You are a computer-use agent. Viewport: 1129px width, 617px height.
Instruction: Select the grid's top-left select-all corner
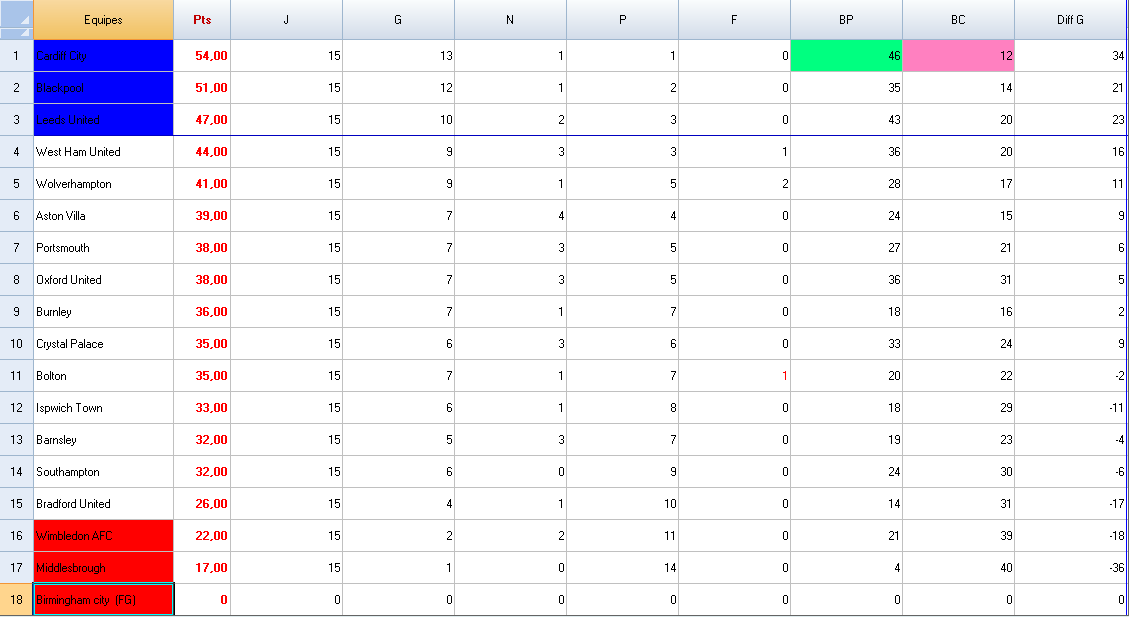coord(17,19)
